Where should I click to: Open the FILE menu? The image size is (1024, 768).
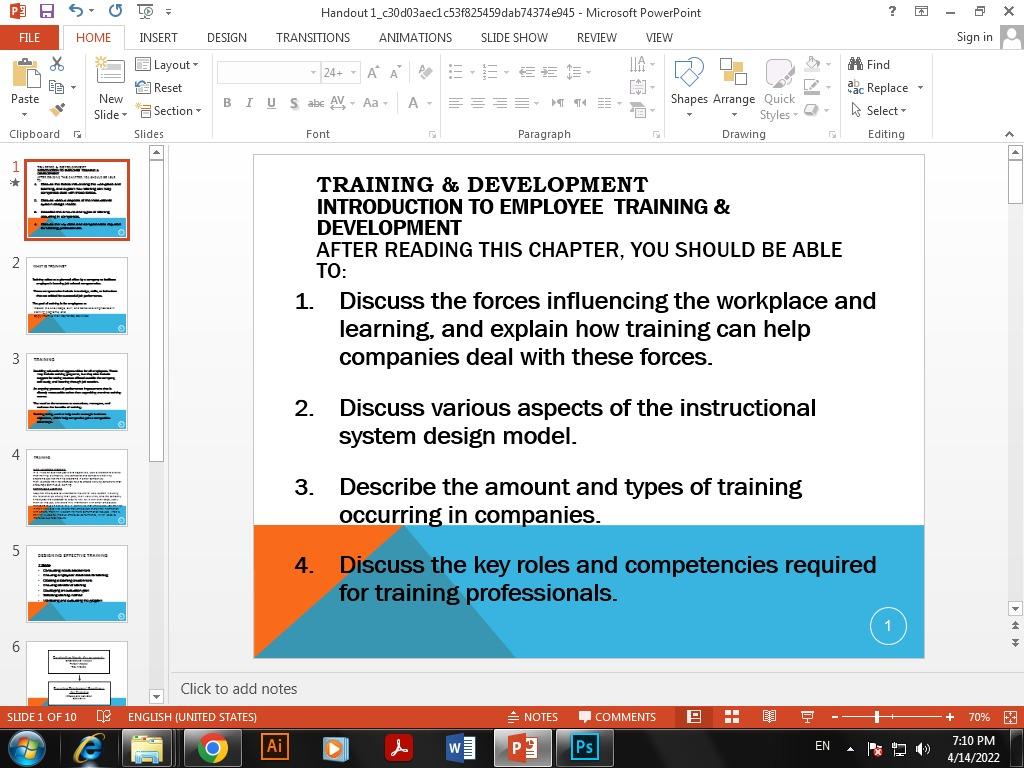[29, 37]
